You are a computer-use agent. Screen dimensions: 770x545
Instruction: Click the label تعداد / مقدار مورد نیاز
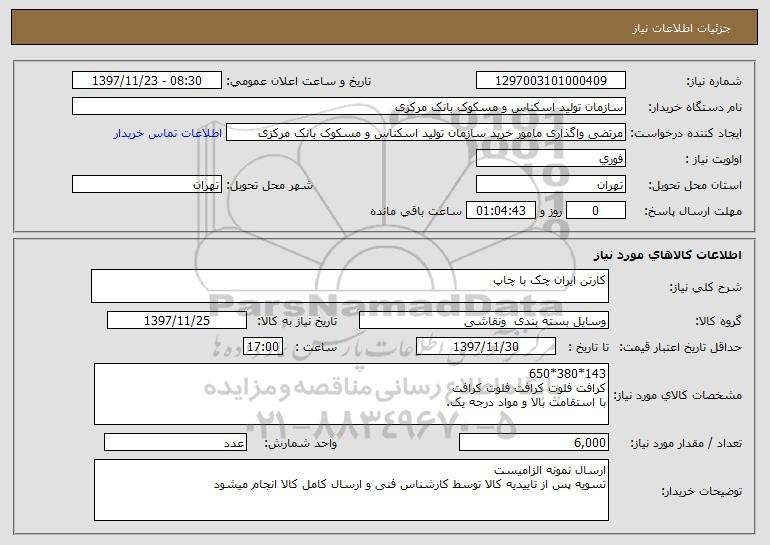click(x=686, y=443)
